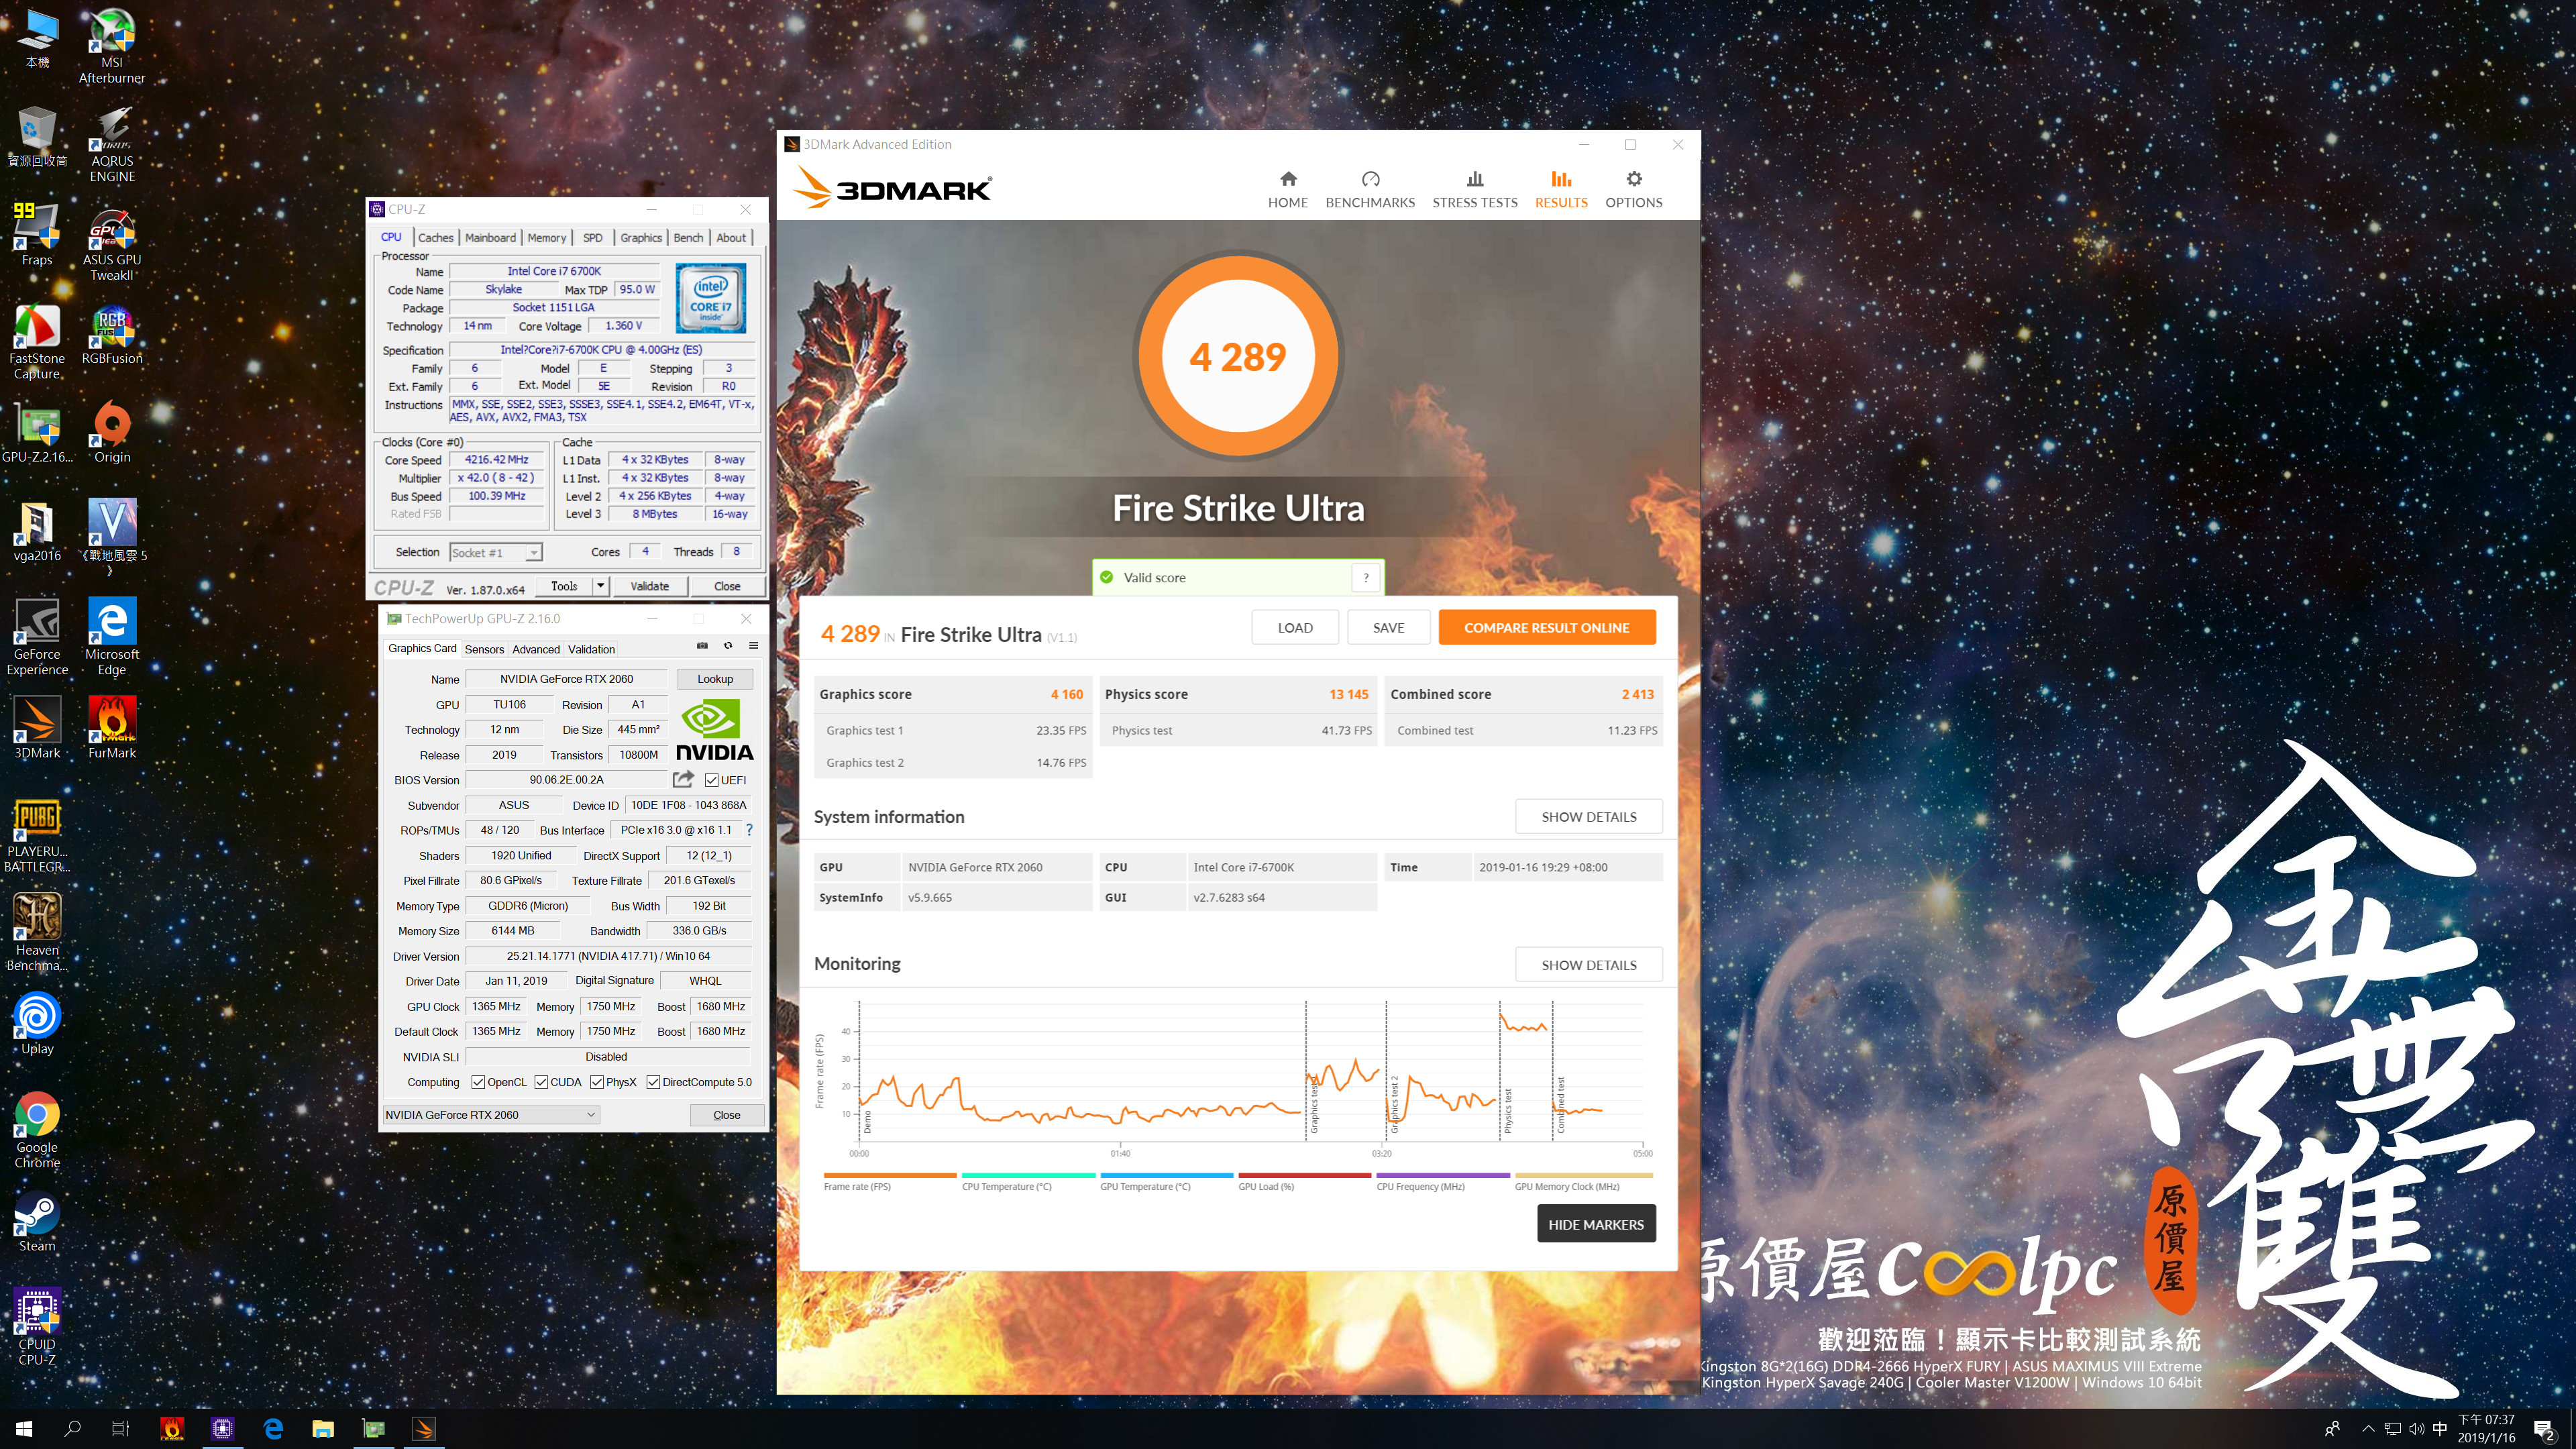
Task: Click the File Explorer taskbar icon
Action: click(322, 1428)
